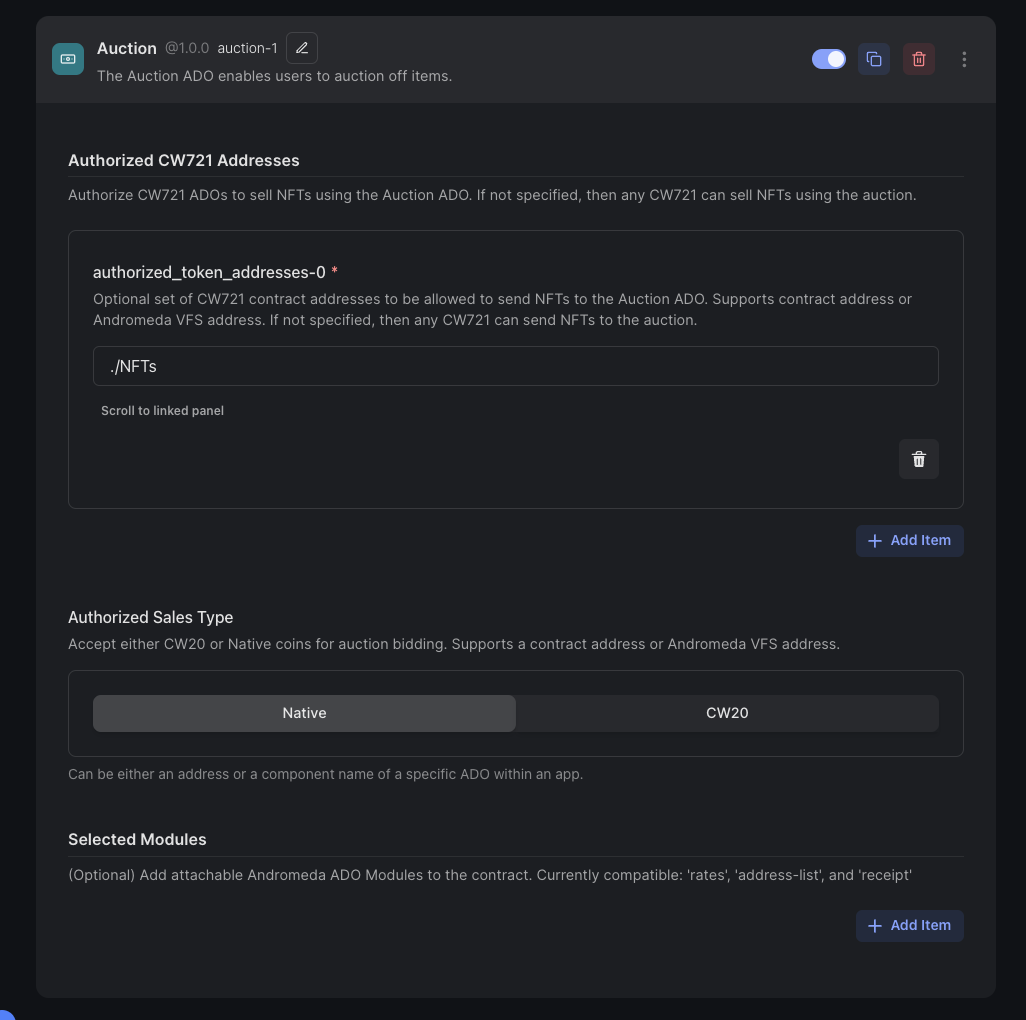The height and width of the screenshot is (1020, 1026).
Task: Click the Selected Modules heading
Action: [x=137, y=839]
